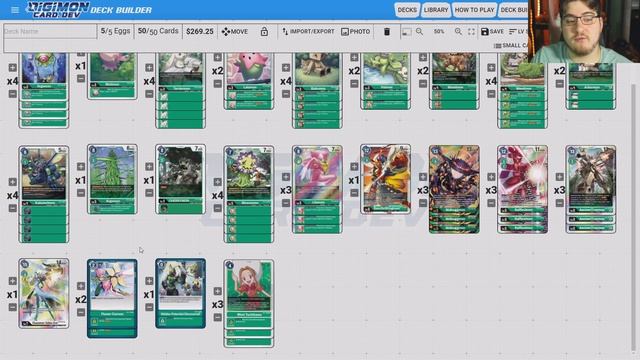Toggle fullscreen view icon
This screenshot has width=640, height=360.
[471, 31]
